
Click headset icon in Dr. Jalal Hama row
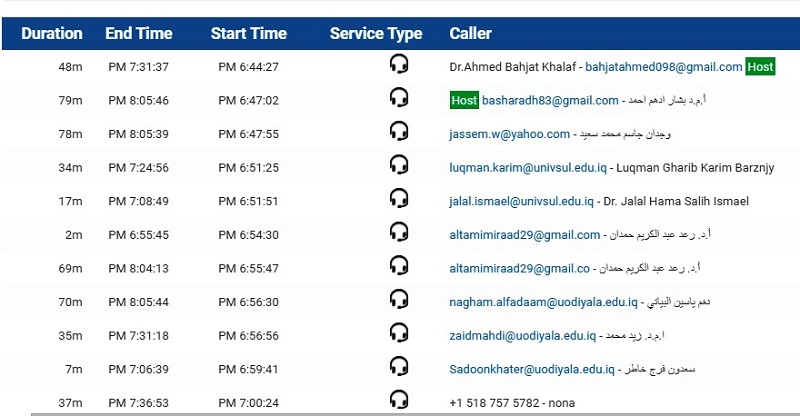[x=399, y=199]
